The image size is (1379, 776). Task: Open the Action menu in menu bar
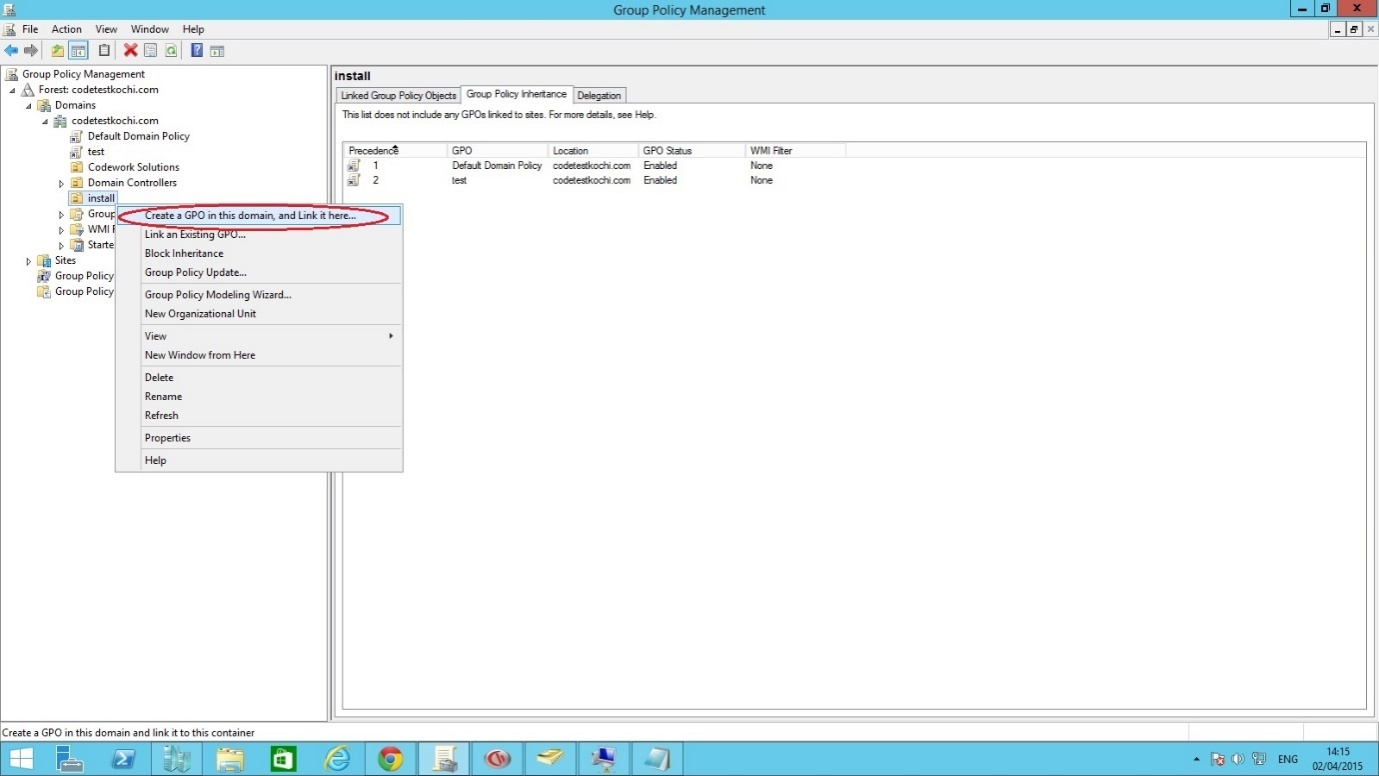point(67,29)
